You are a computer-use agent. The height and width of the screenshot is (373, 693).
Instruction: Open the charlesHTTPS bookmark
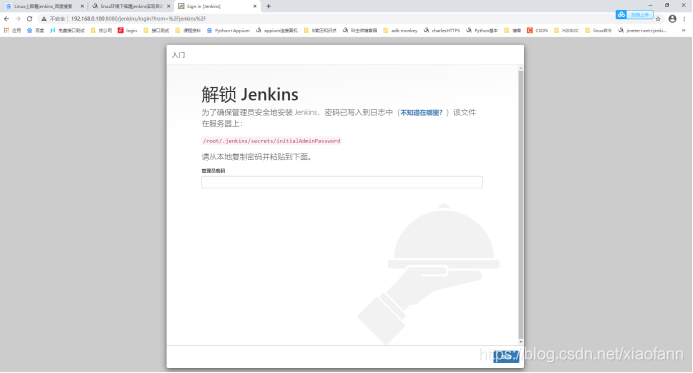(442, 30)
